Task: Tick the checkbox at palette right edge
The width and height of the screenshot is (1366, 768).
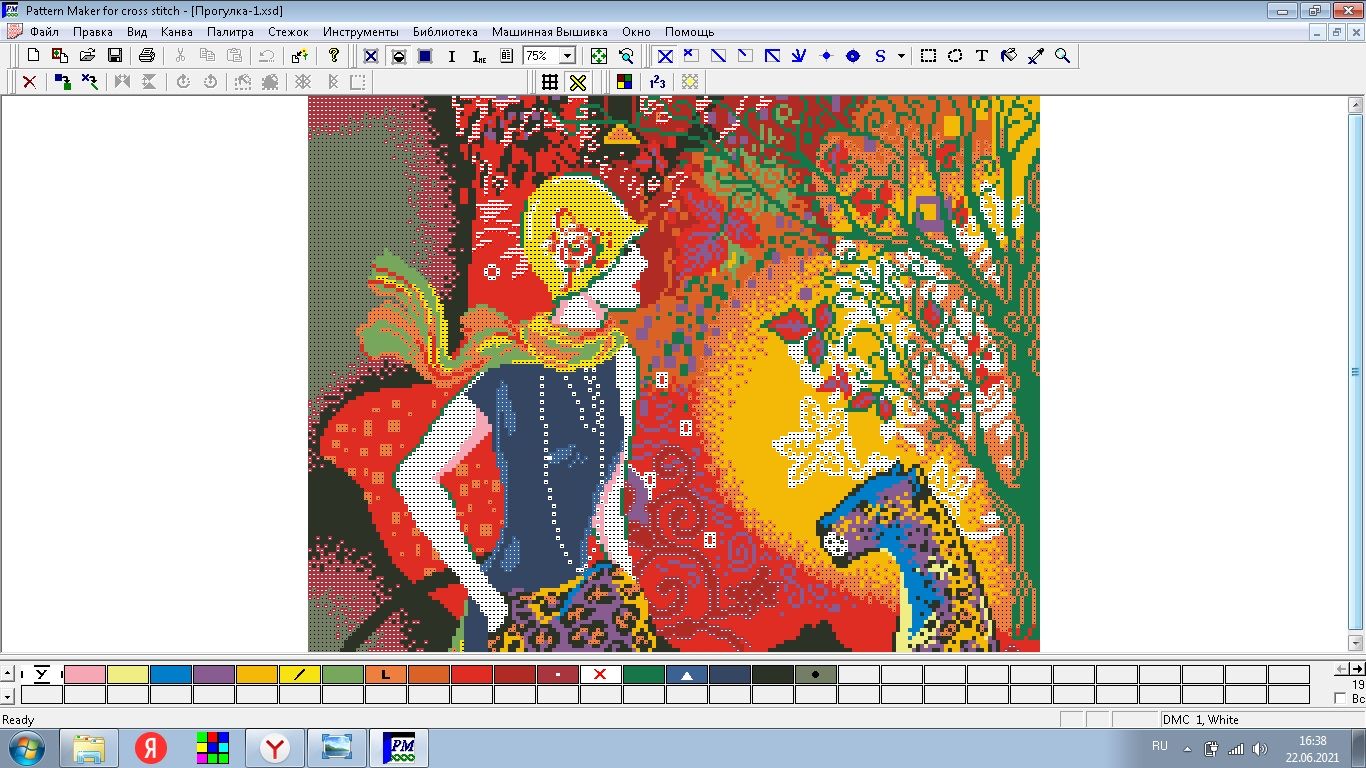Action: point(1341,699)
